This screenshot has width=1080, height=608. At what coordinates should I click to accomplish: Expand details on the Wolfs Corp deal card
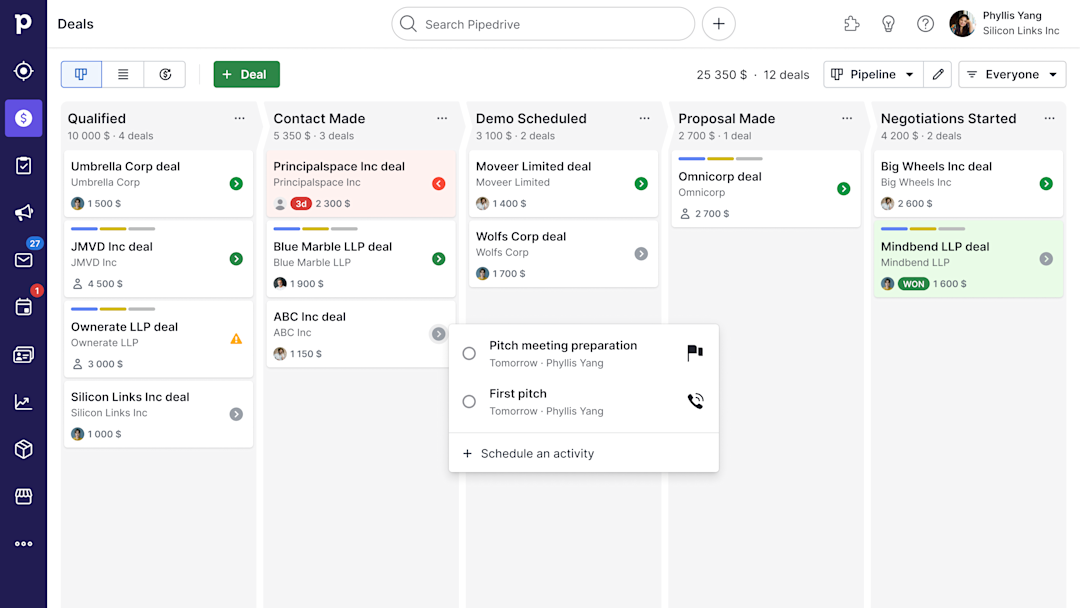640,253
